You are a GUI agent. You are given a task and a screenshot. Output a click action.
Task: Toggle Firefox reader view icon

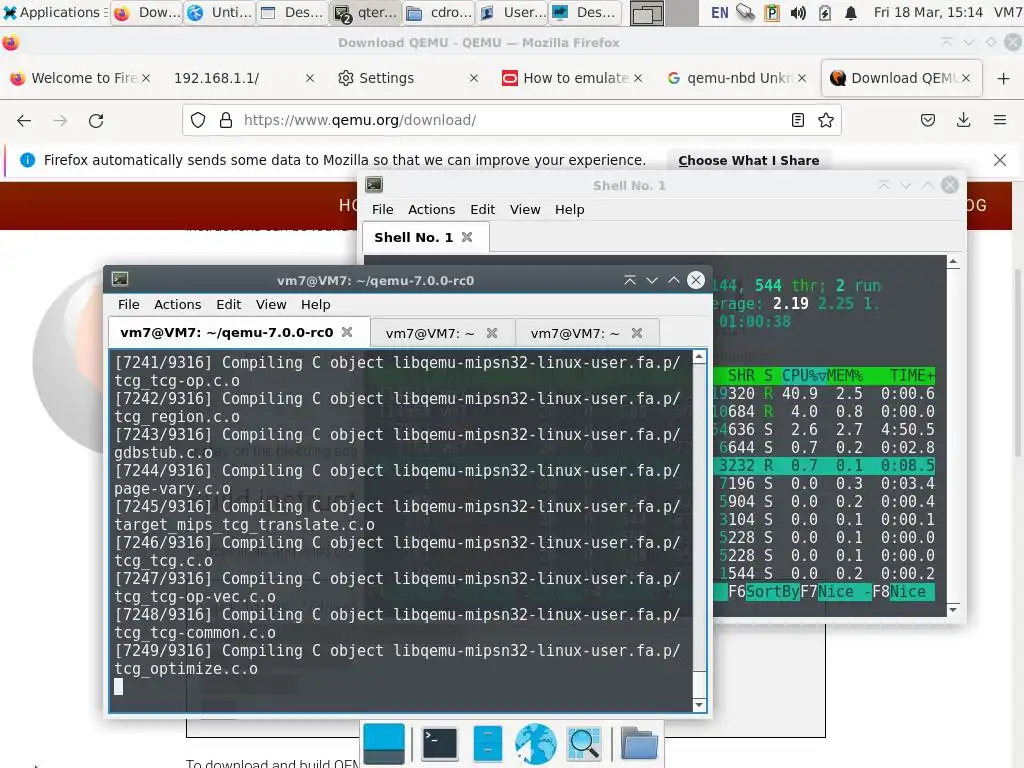click(797, 120)
